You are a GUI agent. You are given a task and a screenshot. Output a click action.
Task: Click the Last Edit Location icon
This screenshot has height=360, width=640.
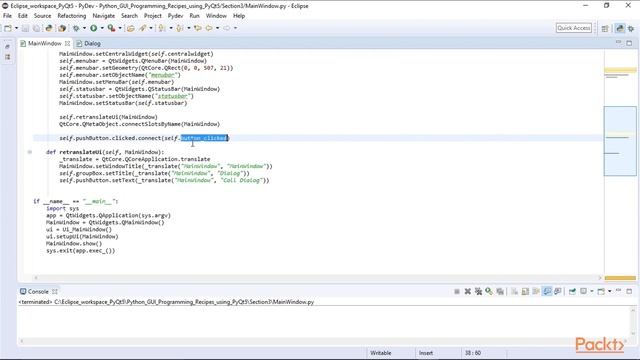pos(198,28)
